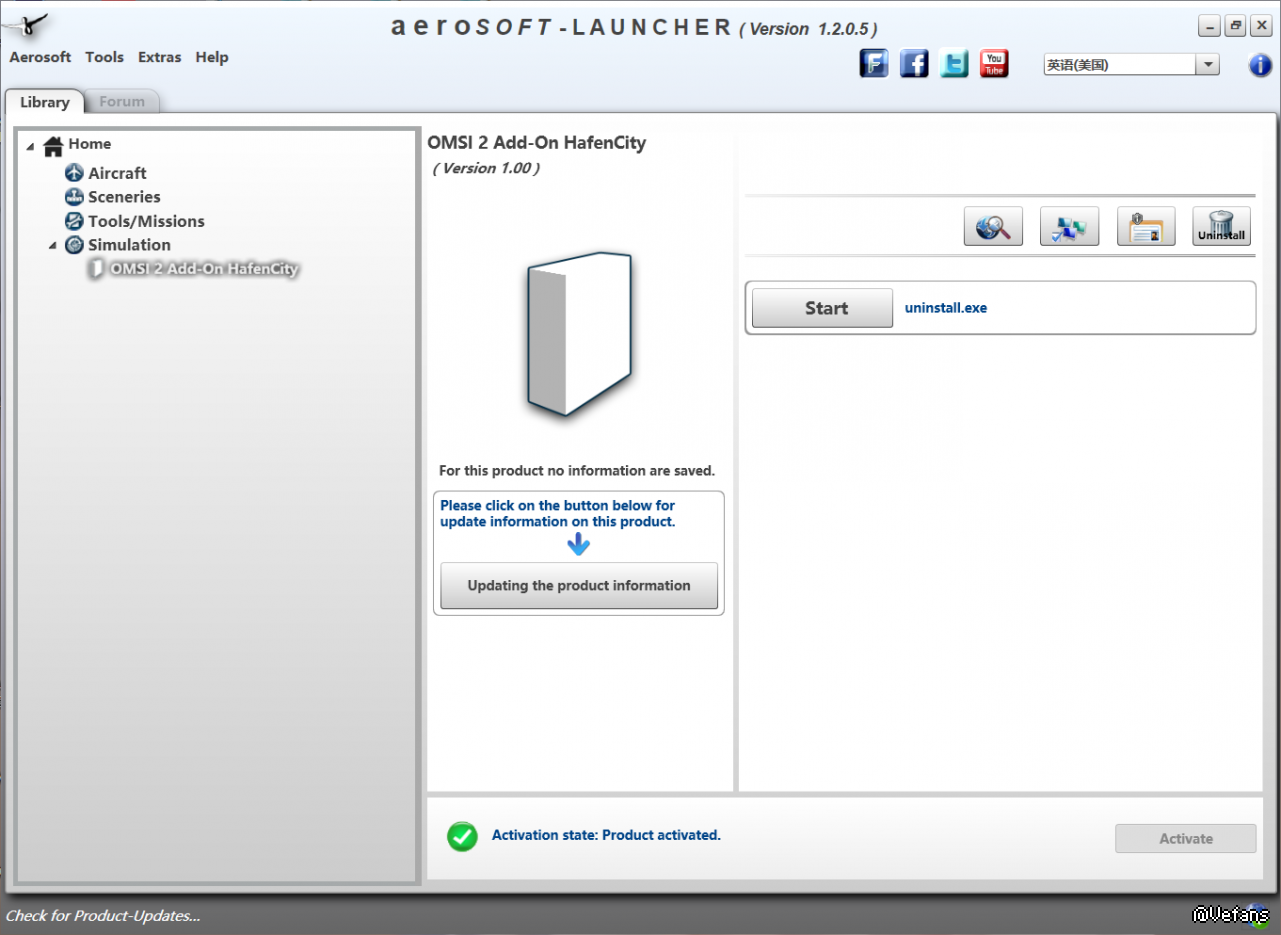Open the Aerosoft menu

click(x=40, y=57)
